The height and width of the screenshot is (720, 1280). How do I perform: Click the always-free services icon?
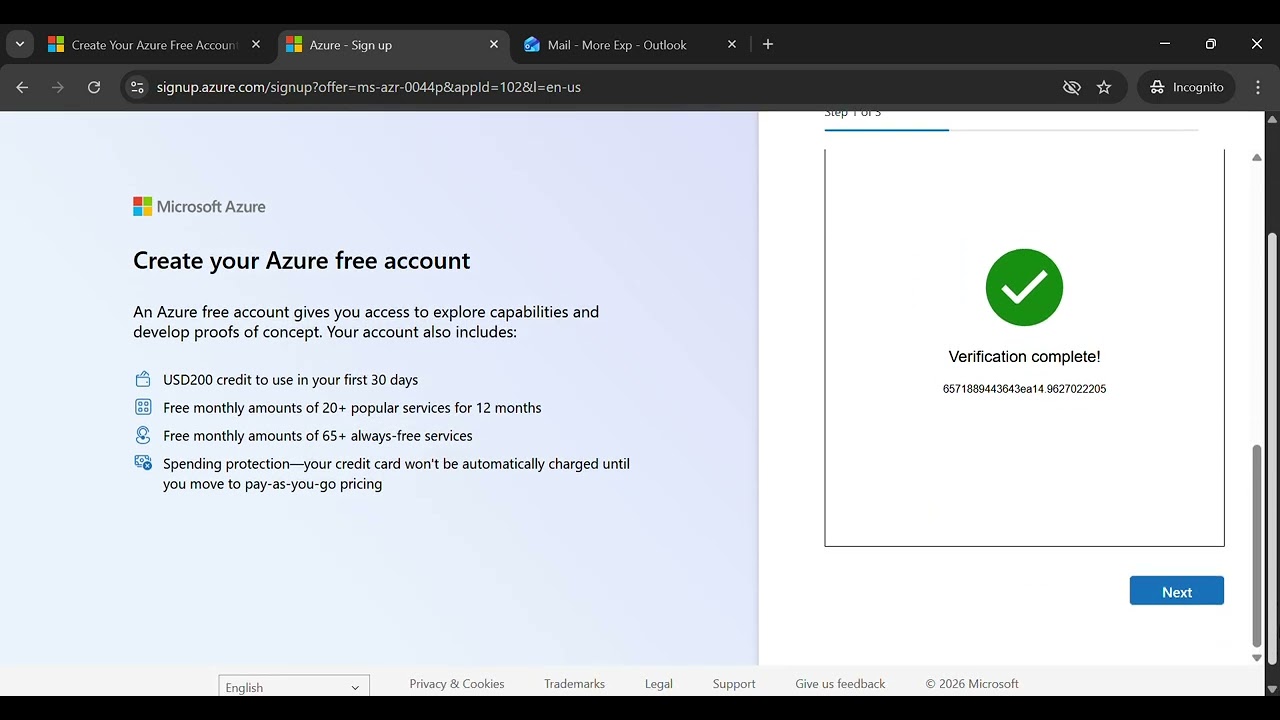point(143,435)
